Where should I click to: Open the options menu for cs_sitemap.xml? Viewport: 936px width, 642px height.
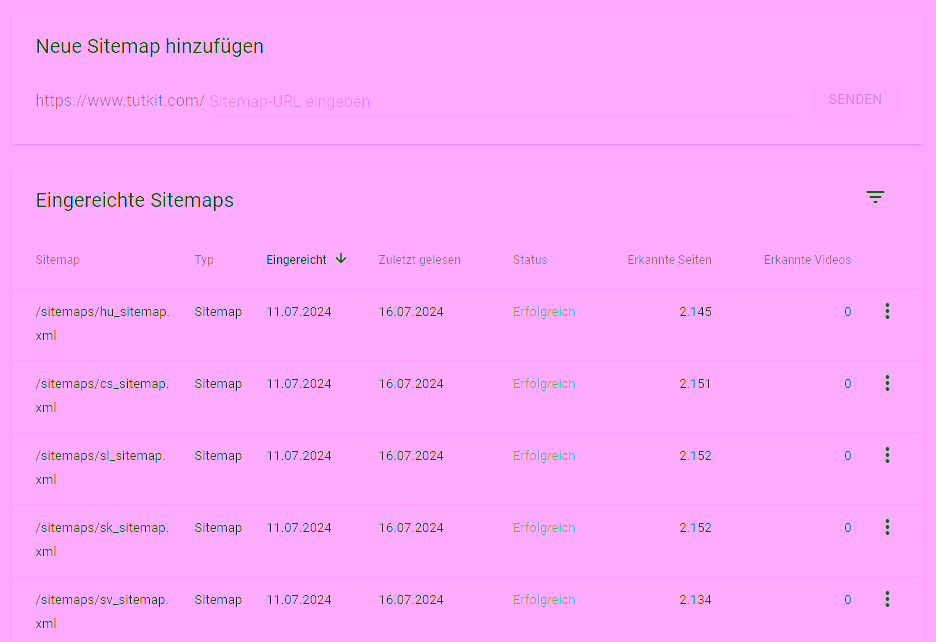point(887,383)
